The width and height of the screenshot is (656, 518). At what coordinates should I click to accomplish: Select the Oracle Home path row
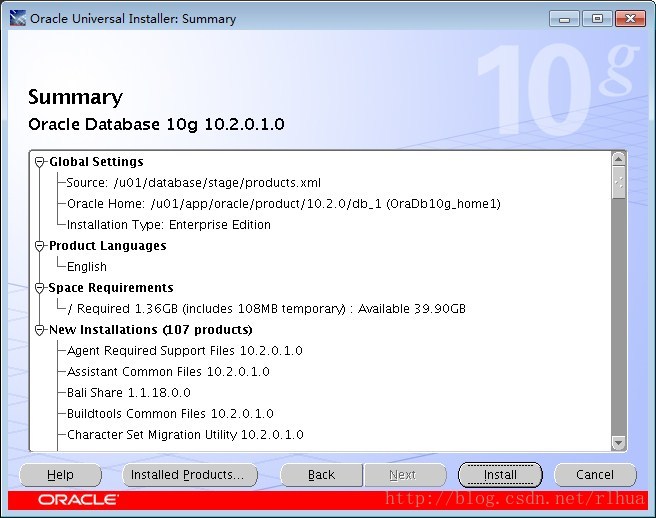[x=284, y=204]
